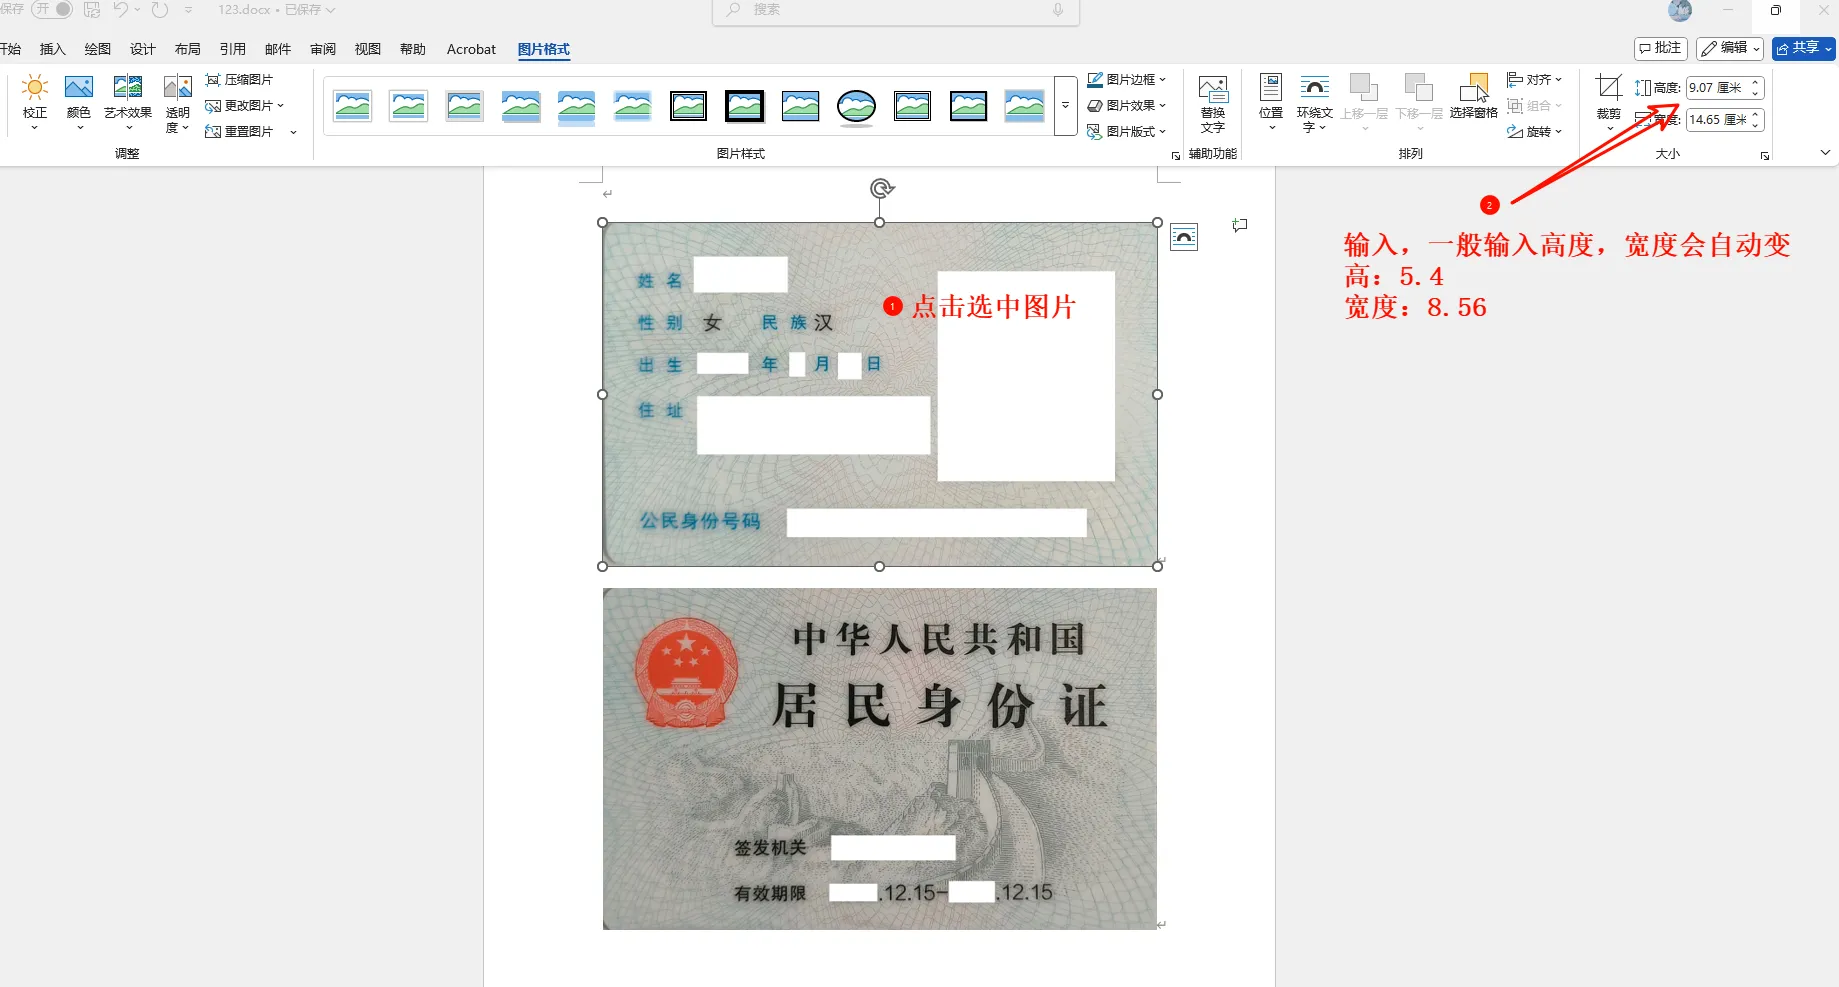1839x987 pixels.
Task: Click the 批注 comments button
Action: (x=1660, y=48)
